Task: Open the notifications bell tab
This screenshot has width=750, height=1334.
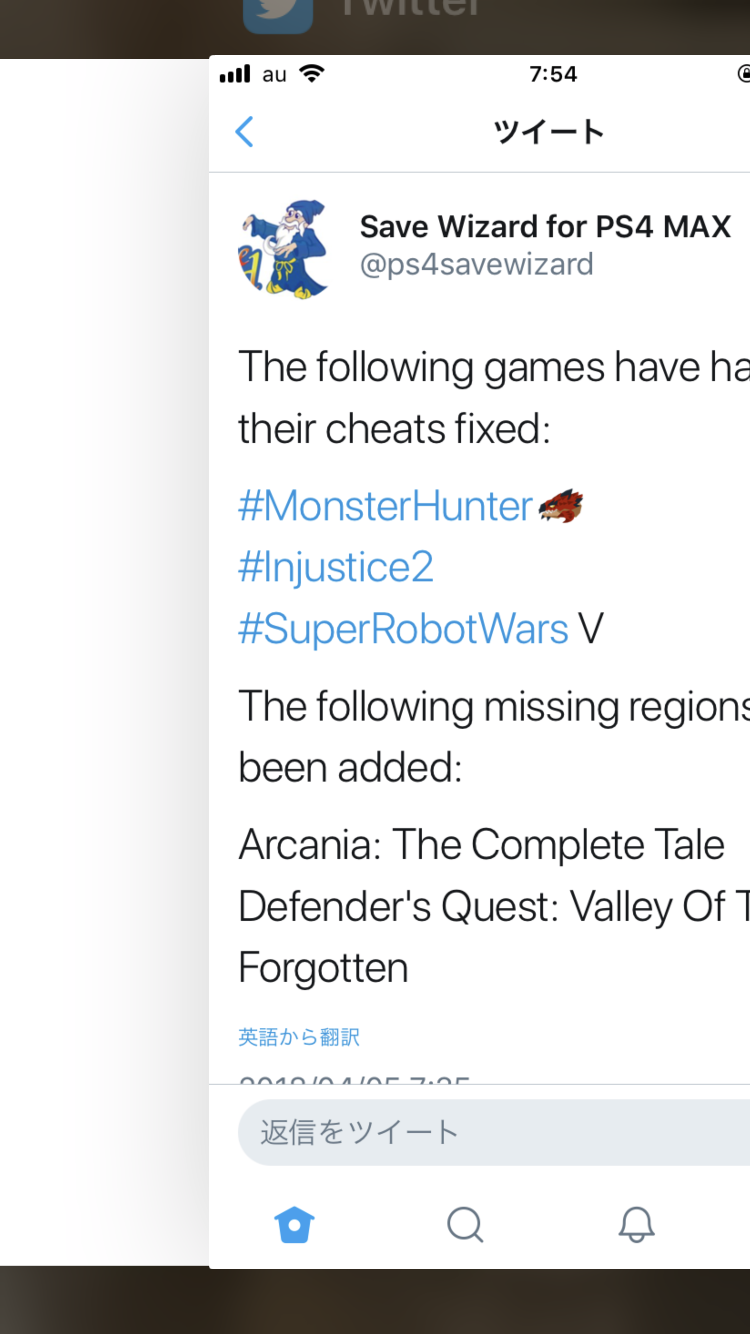Action: pyautogui.click(x=636, y=1224)
